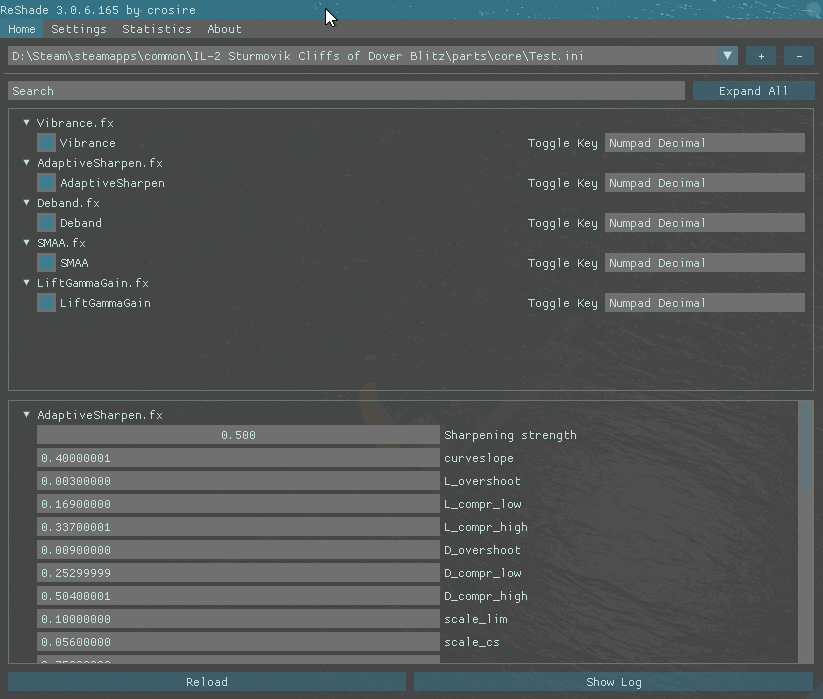
Task: Click the Show Log button
Action: point(613,682)
